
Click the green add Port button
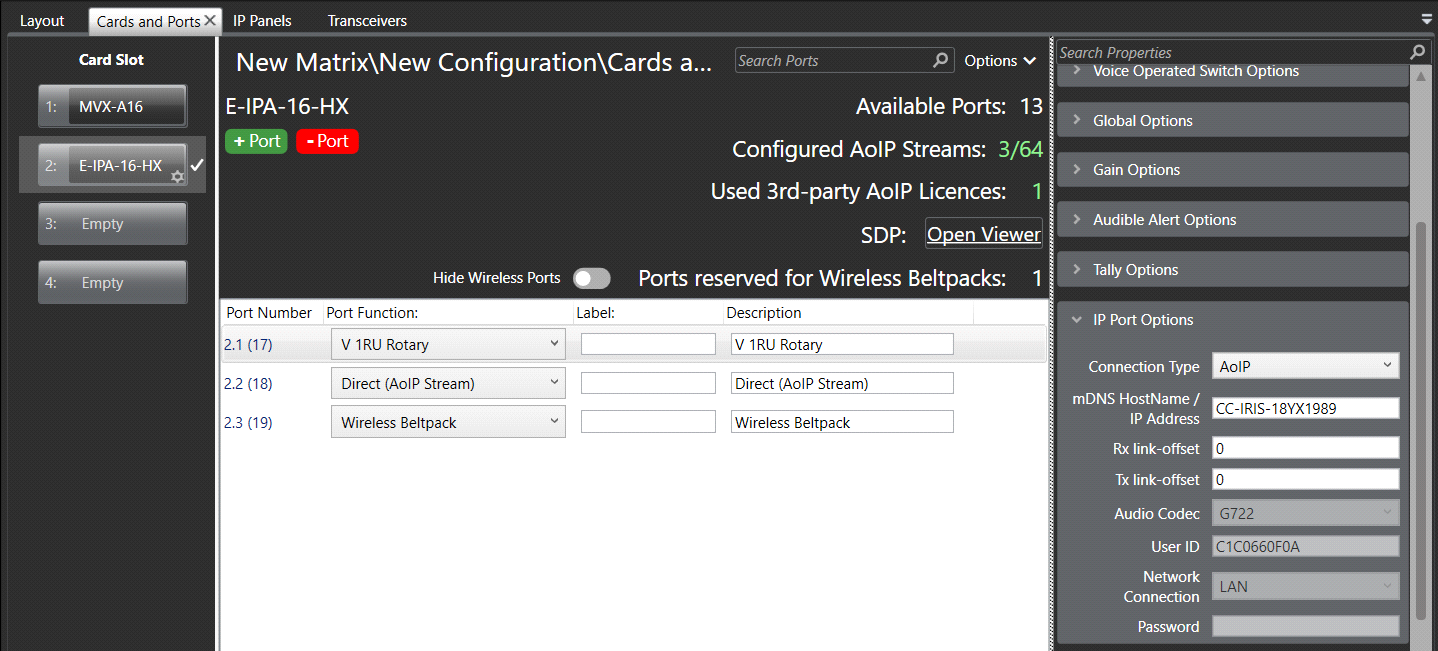click(x=256, y=141)
